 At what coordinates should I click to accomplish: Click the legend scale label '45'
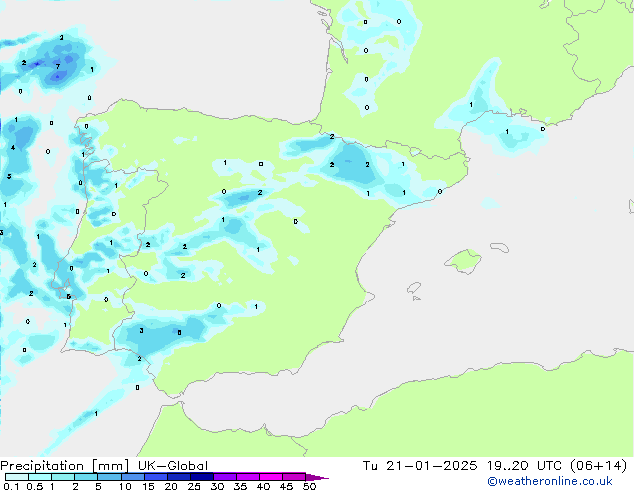286,486
